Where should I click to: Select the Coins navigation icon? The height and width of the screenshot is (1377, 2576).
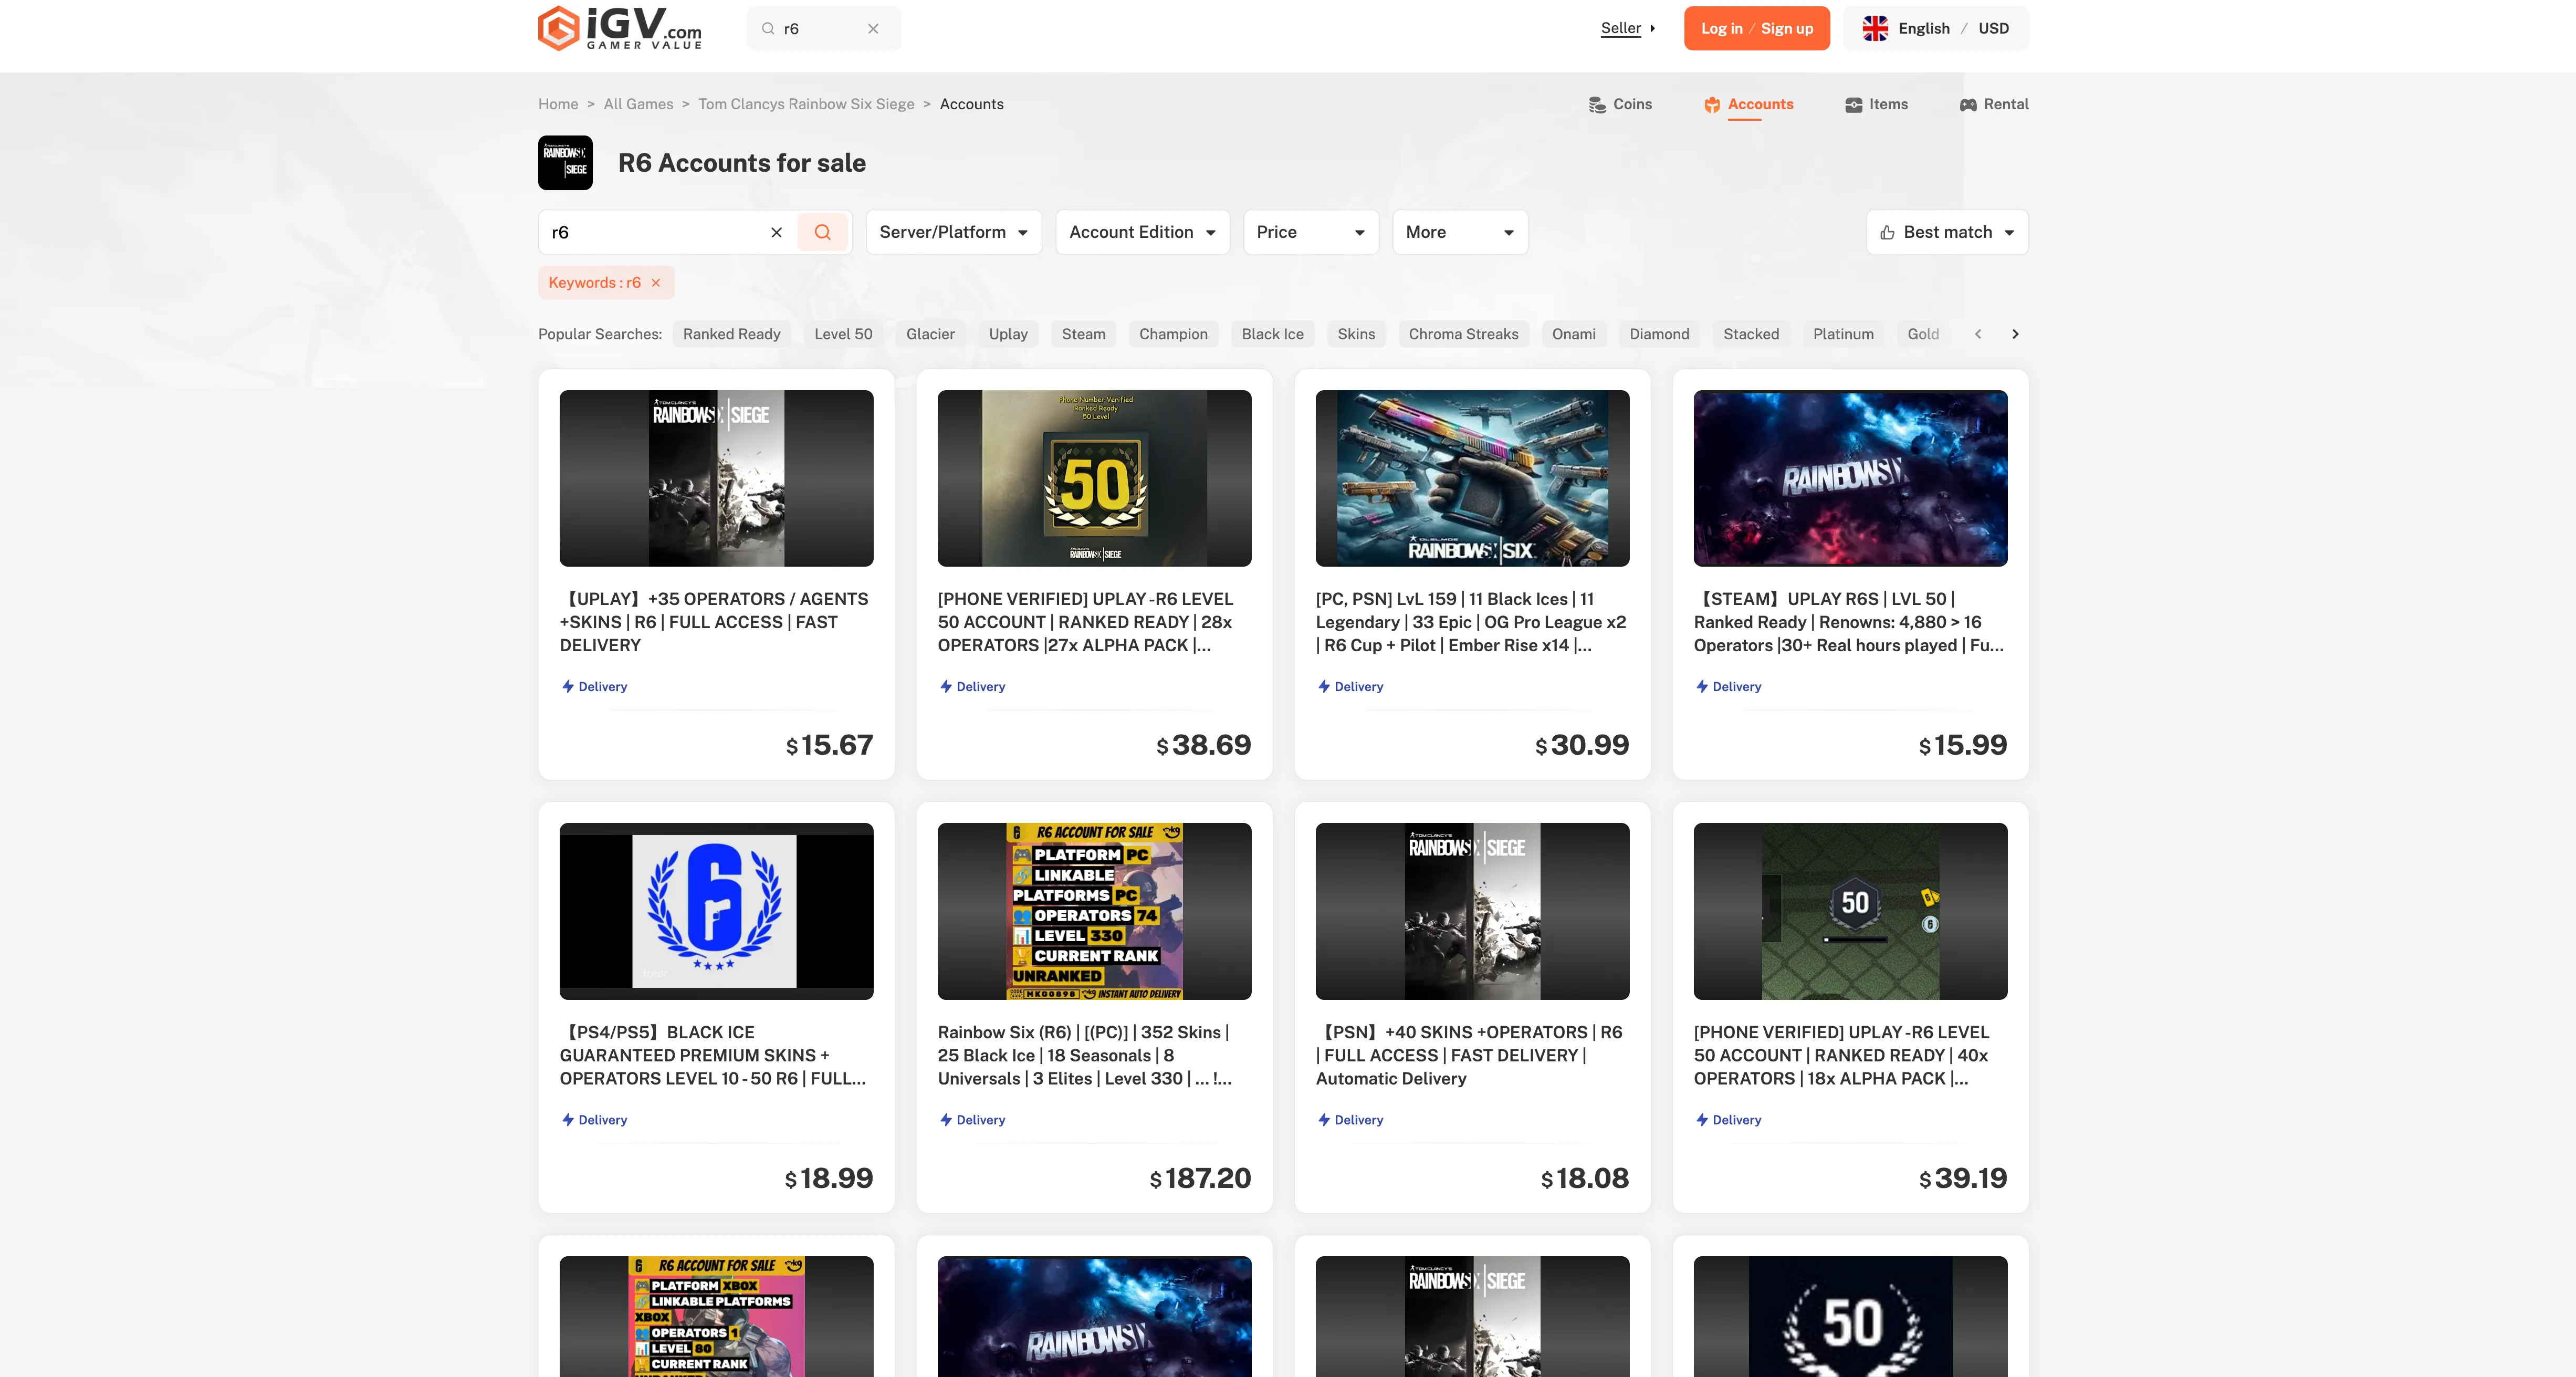1597,104
